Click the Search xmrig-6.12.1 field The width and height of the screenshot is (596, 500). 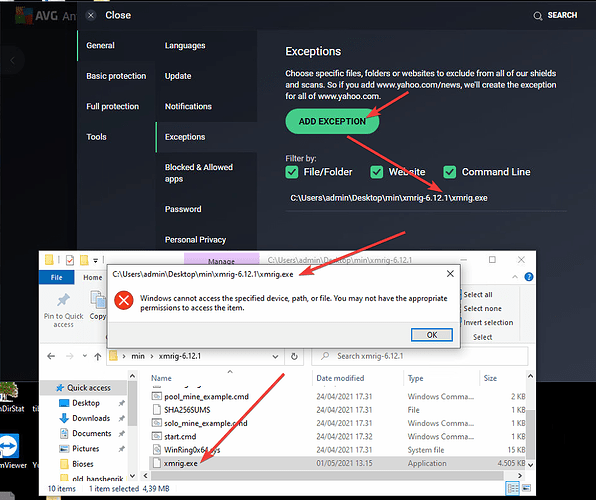(x=420, y=356)
